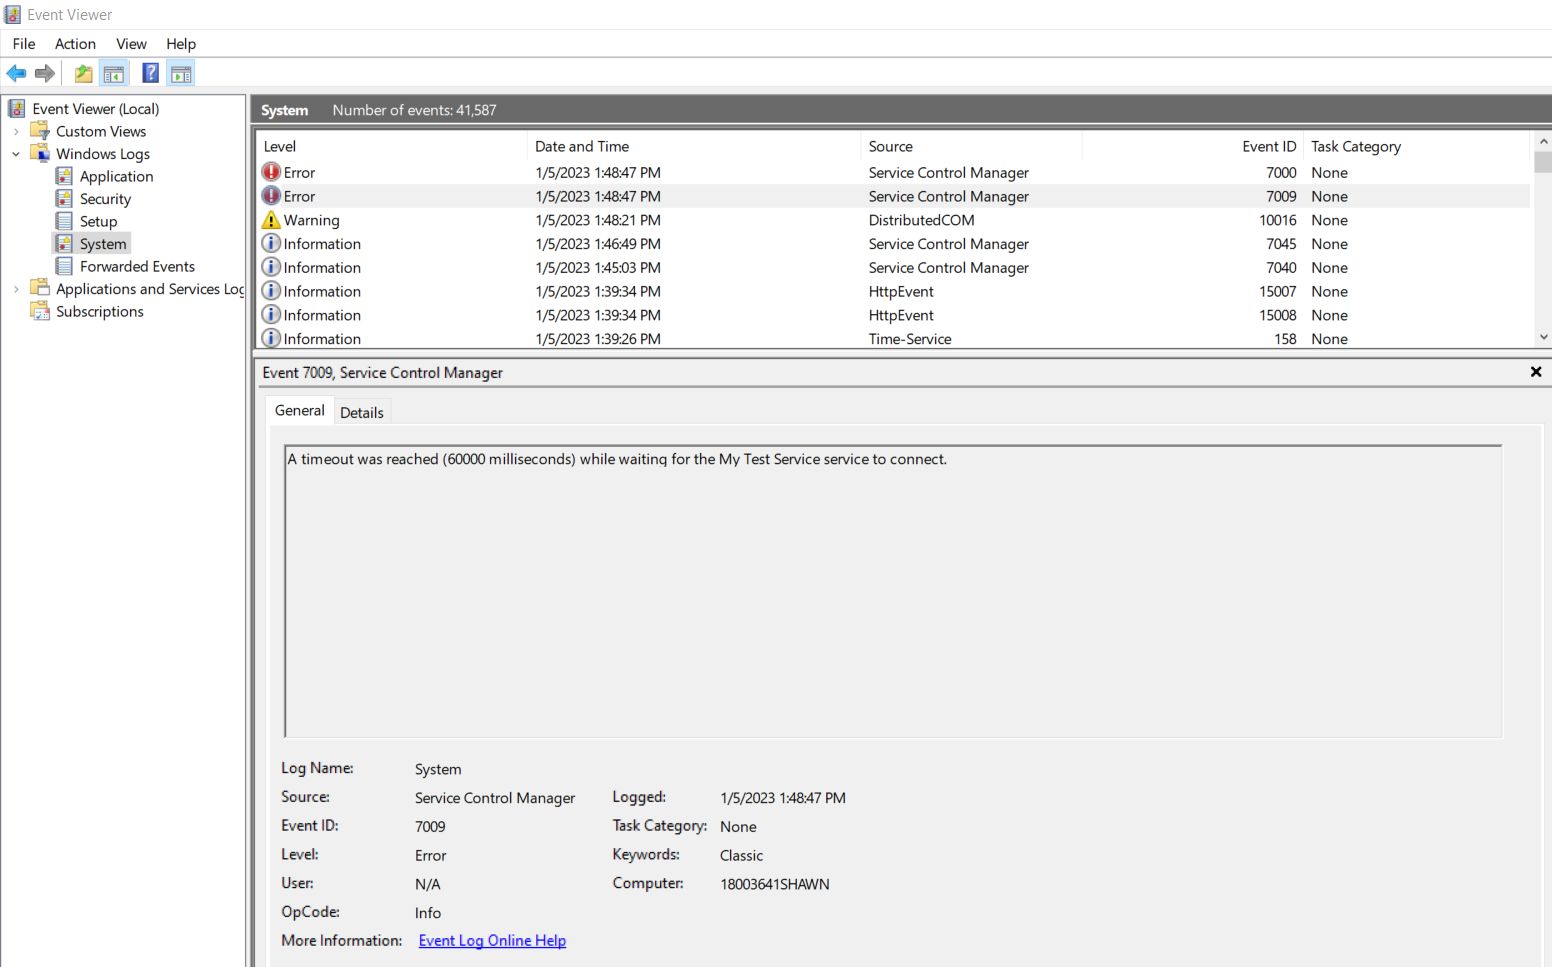Screen dimensions: 1552x967
Task: Select Applications and Services Logs node
Action: 150,289
